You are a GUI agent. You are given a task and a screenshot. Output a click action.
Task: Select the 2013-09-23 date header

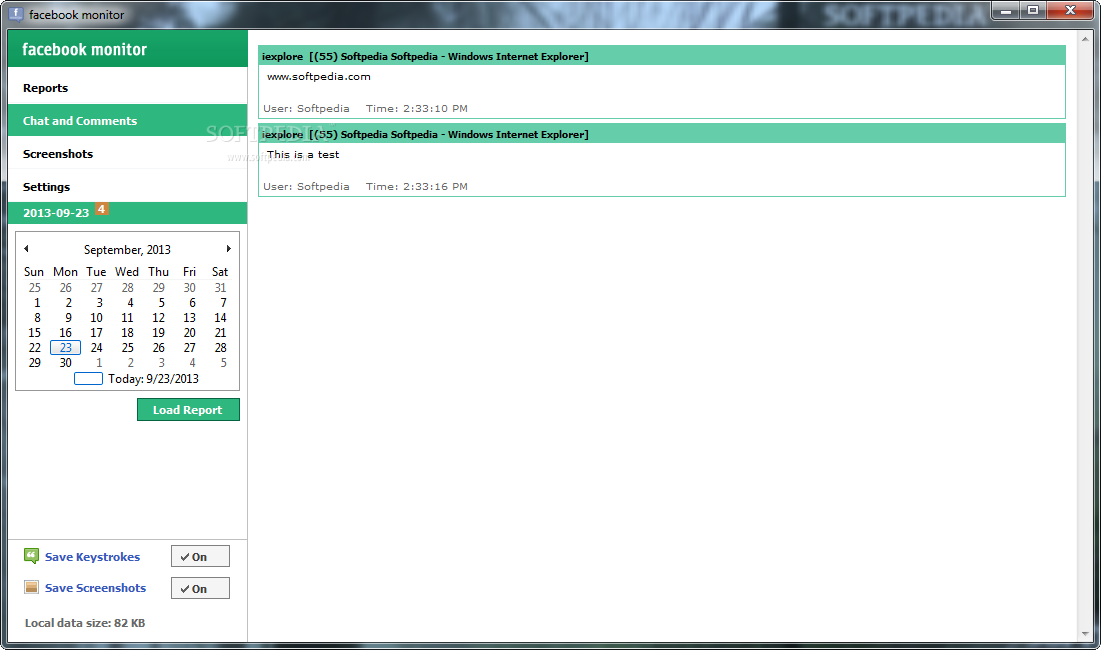[127, 213]
